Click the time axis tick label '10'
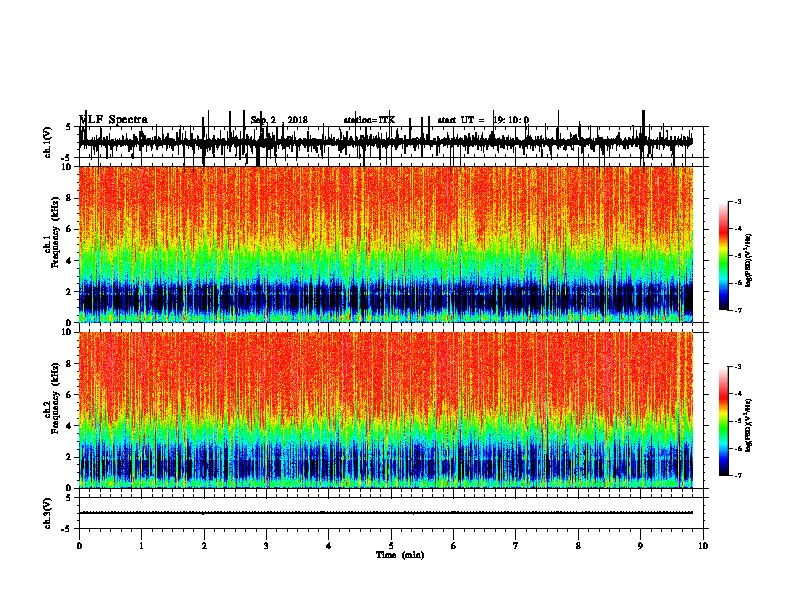 [703, 546]
